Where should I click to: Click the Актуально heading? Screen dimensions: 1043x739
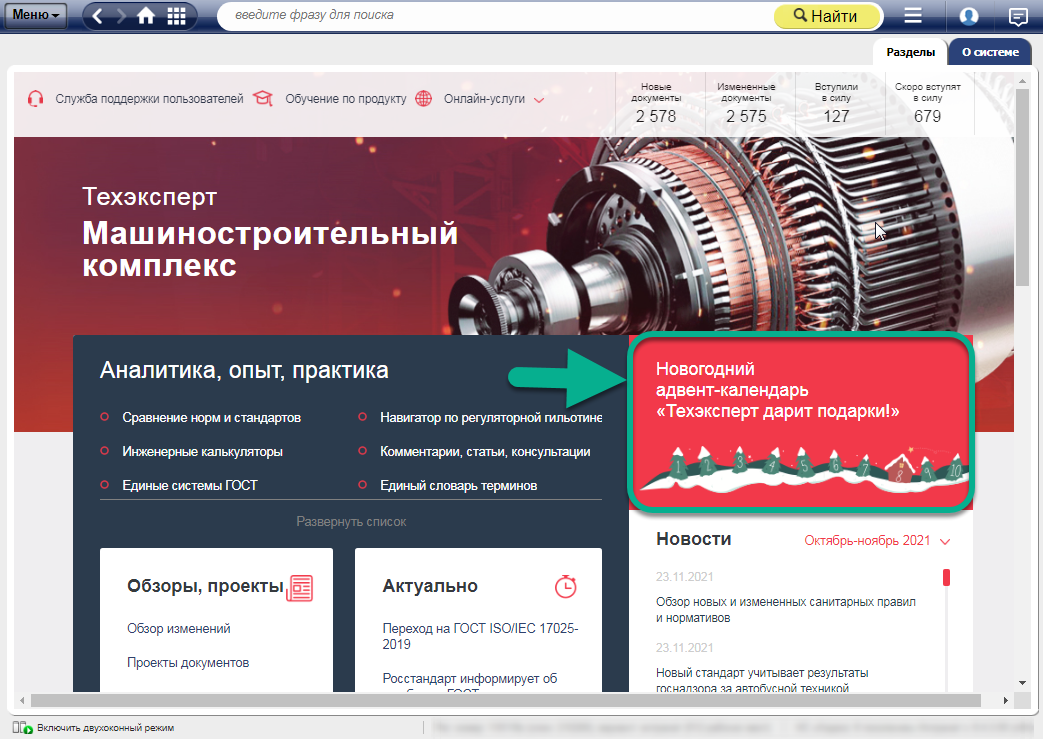point(430,586)
